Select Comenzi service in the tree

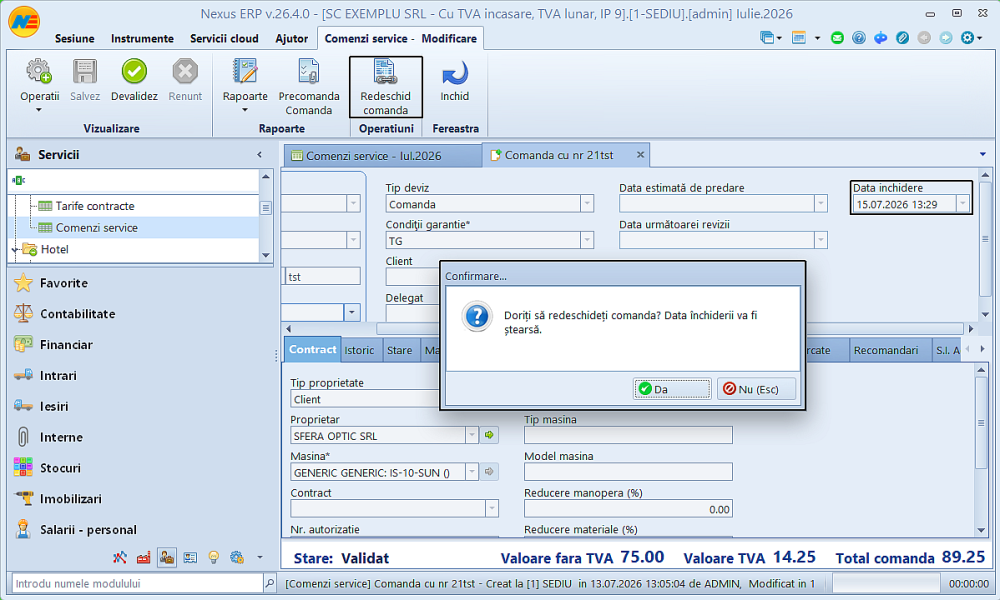coord(96,228)
